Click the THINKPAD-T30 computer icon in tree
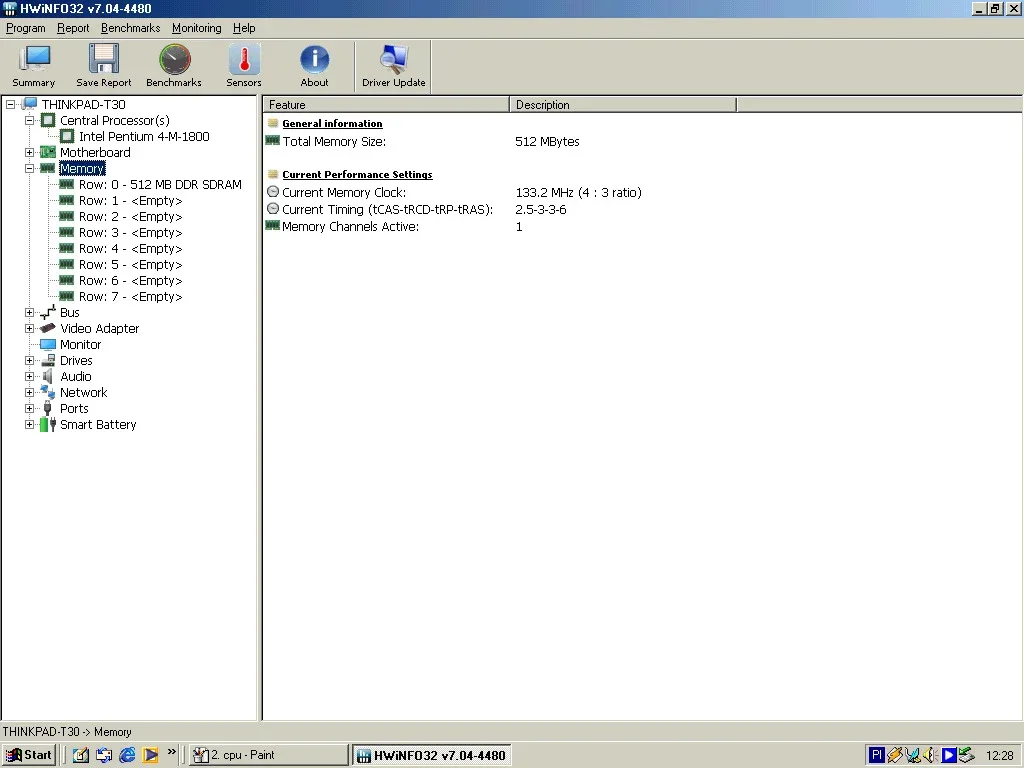Image resolution: width=1024 pixels, height=768 pixels. tap(29, 104)
